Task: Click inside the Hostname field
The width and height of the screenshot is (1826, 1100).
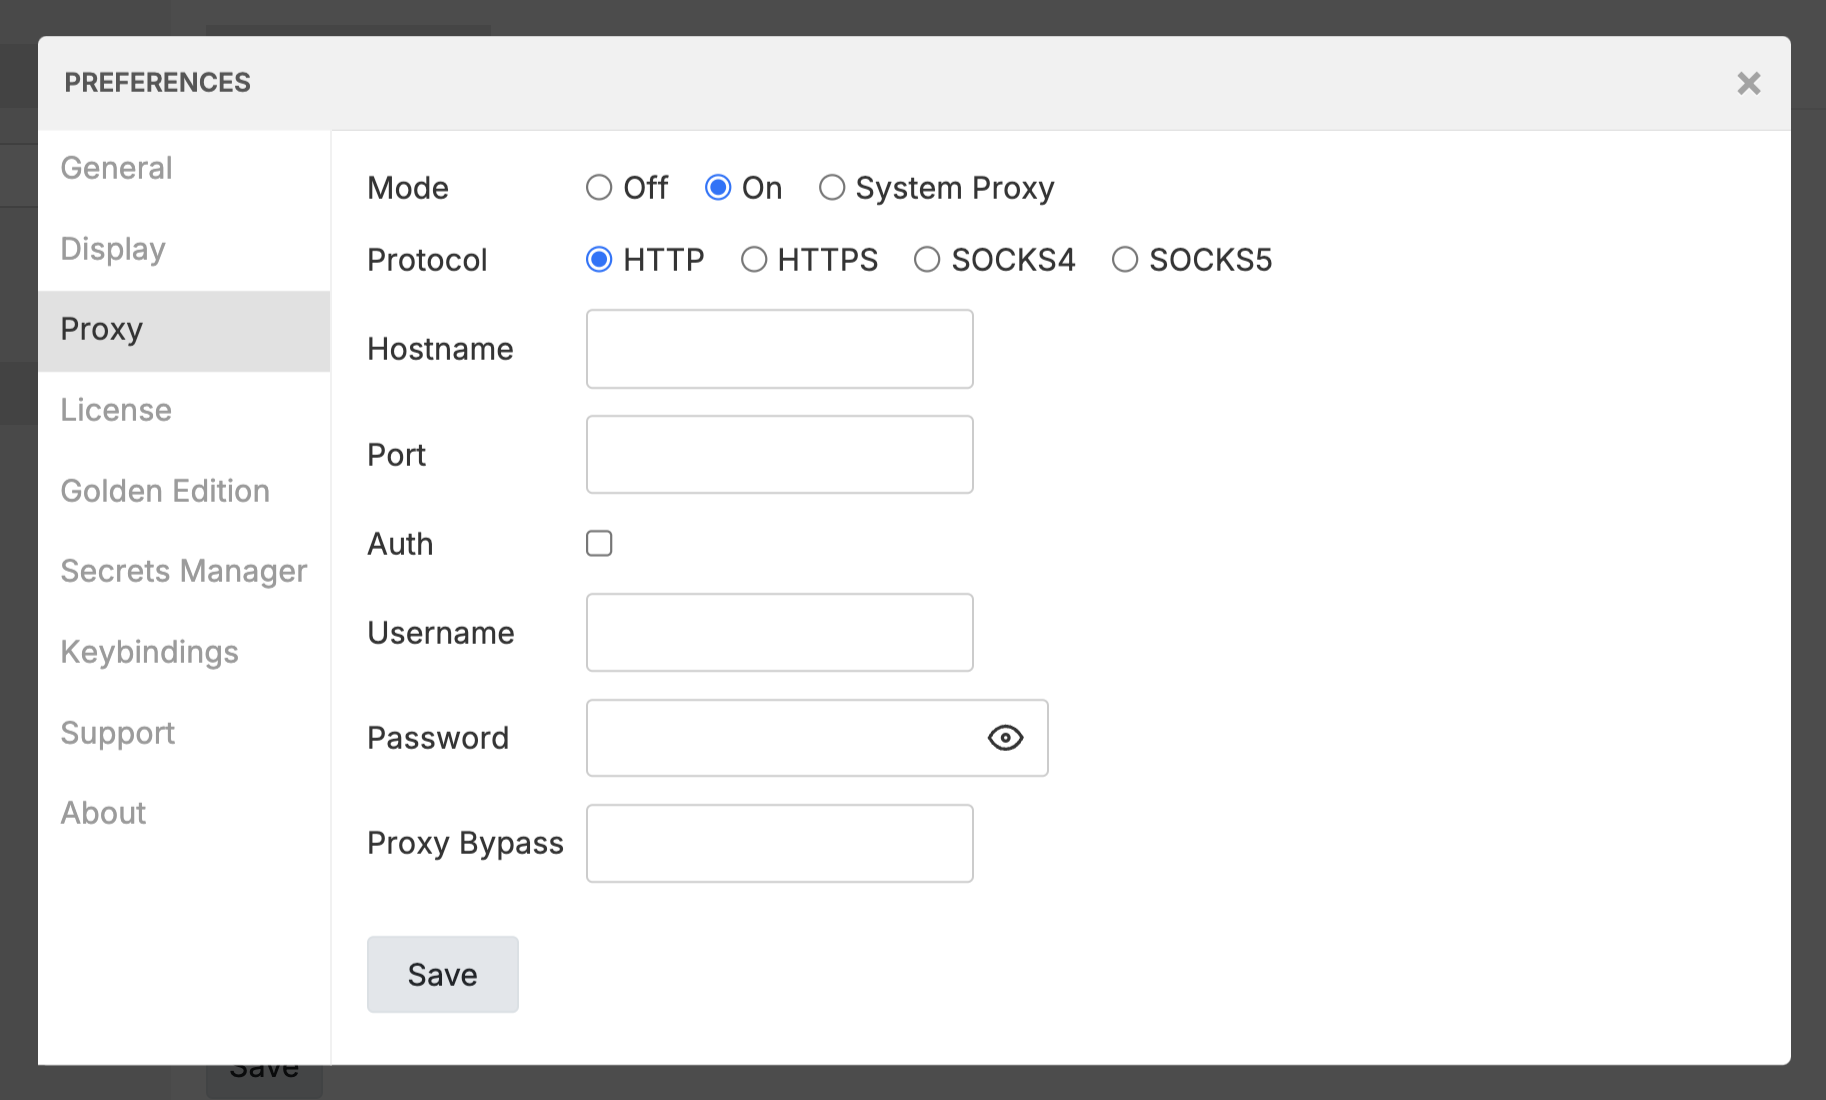Action: [779, 348]
